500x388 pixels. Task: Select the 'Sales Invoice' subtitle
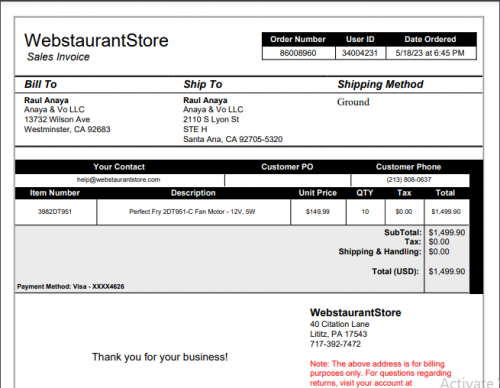58,57
